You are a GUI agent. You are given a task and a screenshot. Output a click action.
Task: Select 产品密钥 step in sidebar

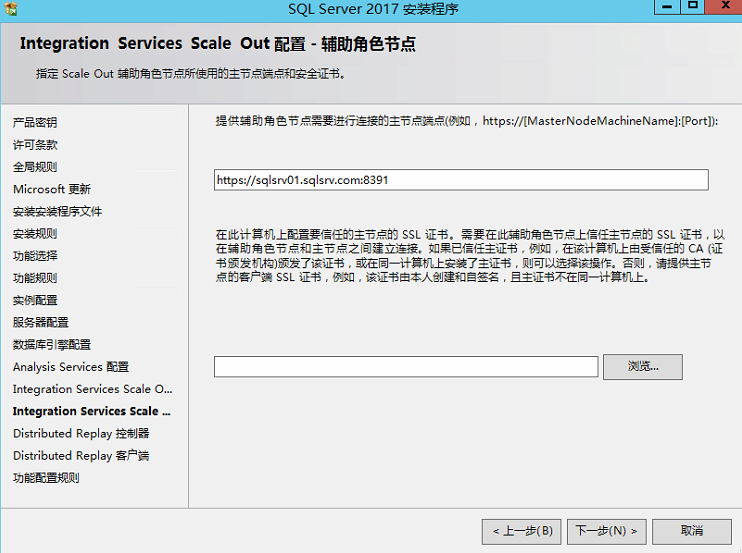coord(35,123)
